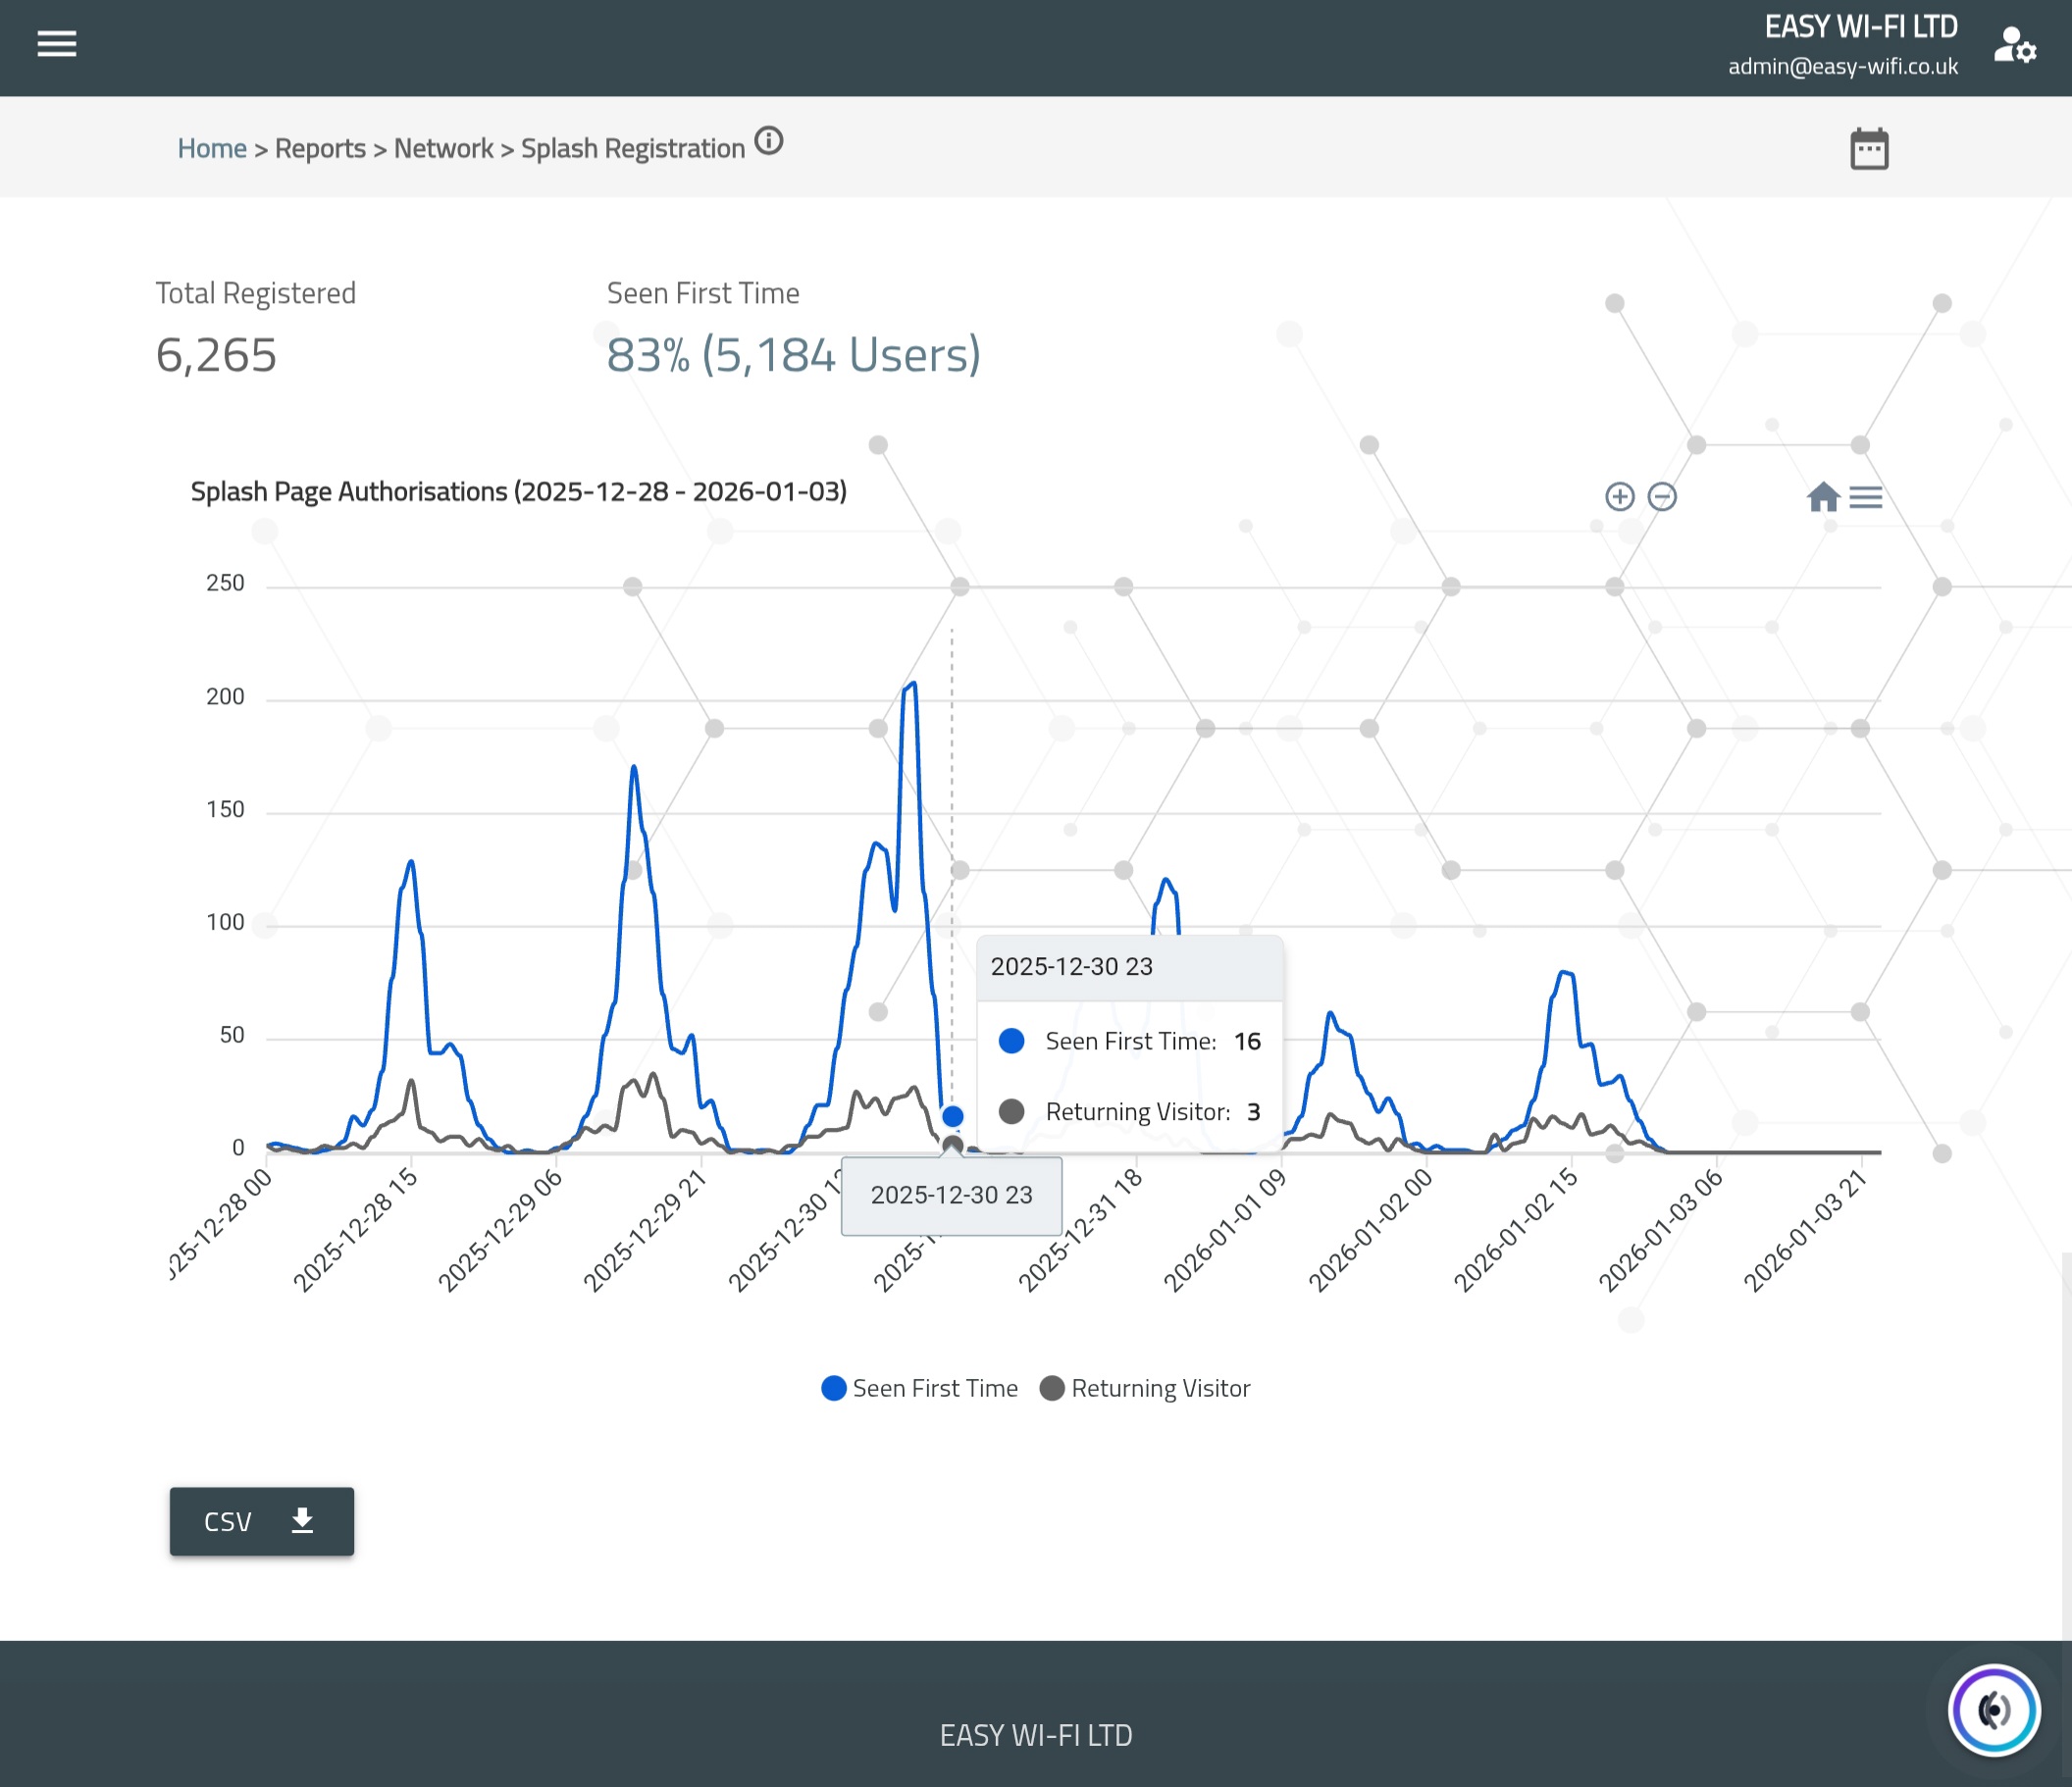
Task: Click the Reports breadcrumb item
Action: pyautogui.click(x=320, y=148)
